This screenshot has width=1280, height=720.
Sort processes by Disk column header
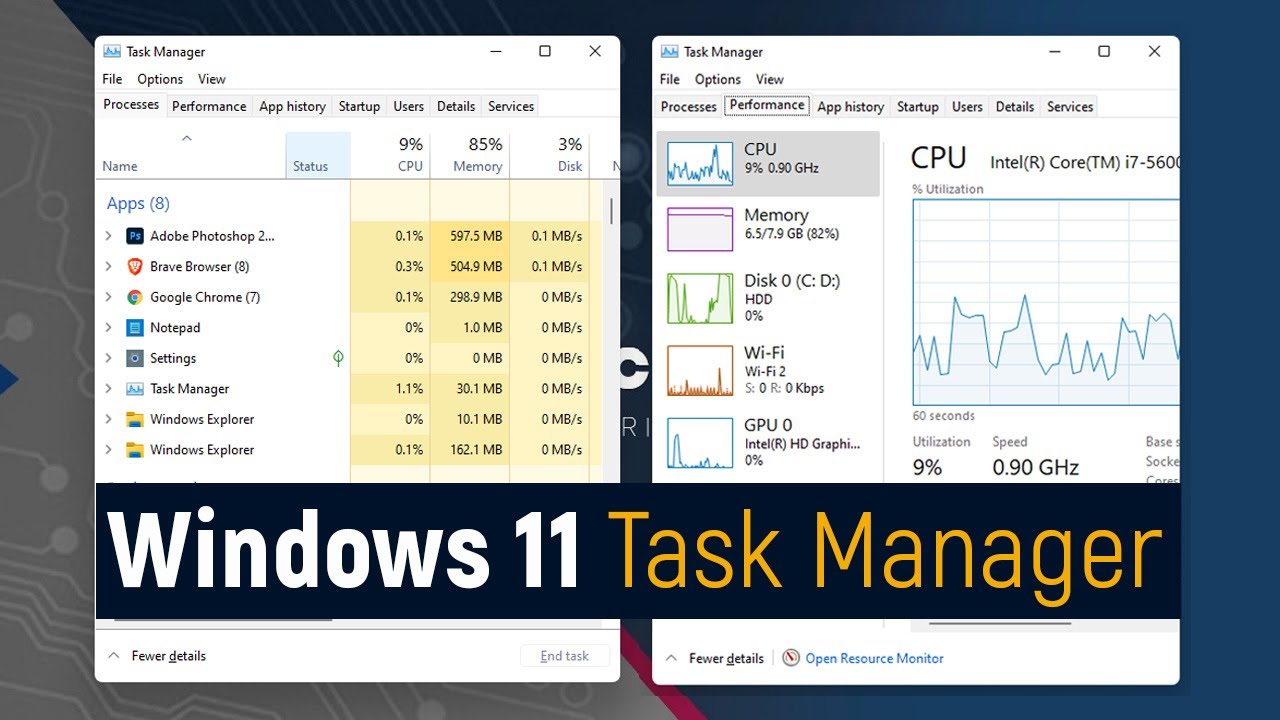click(549, 155)
